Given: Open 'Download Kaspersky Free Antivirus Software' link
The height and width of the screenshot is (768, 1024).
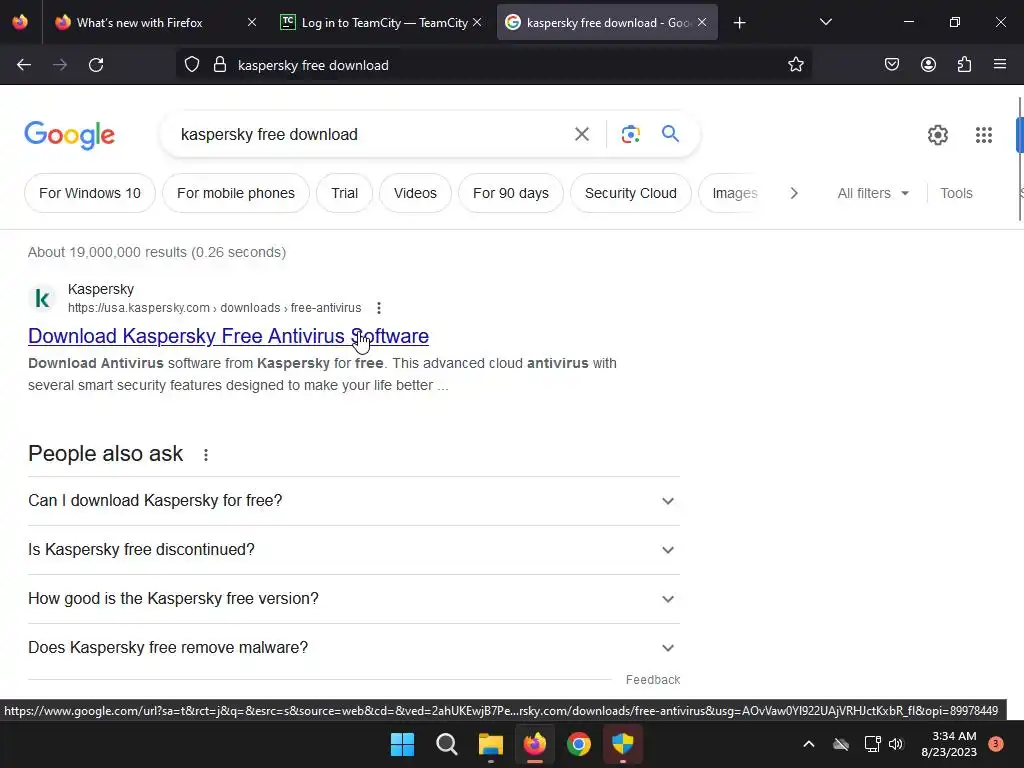Looking at the screenshot, I should click(x=229, y=336).
